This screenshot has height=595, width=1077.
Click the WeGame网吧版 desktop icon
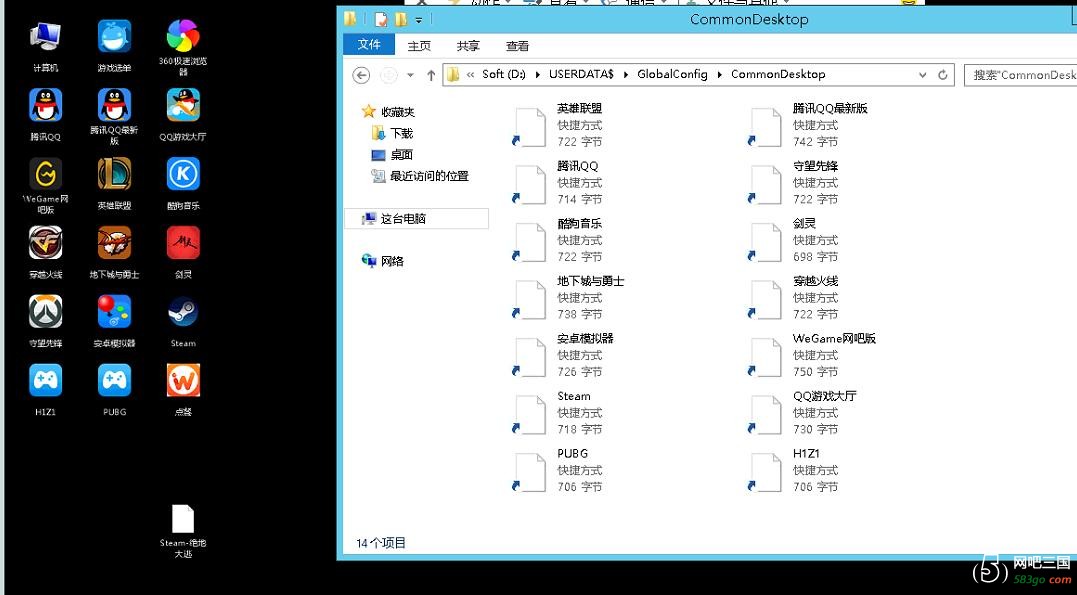pos(45,185)
